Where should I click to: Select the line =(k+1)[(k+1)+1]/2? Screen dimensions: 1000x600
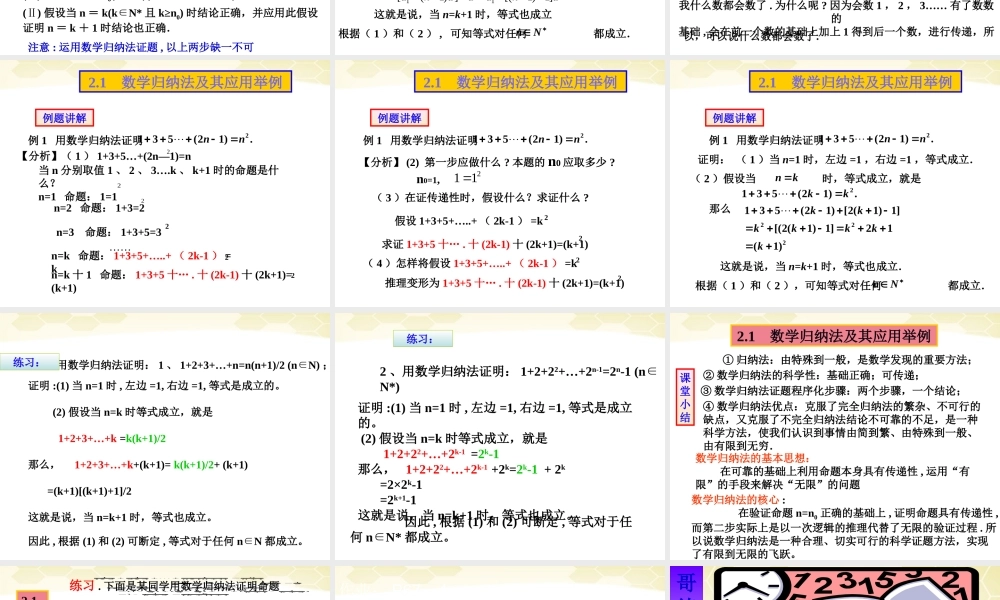[x=89, y=491]
